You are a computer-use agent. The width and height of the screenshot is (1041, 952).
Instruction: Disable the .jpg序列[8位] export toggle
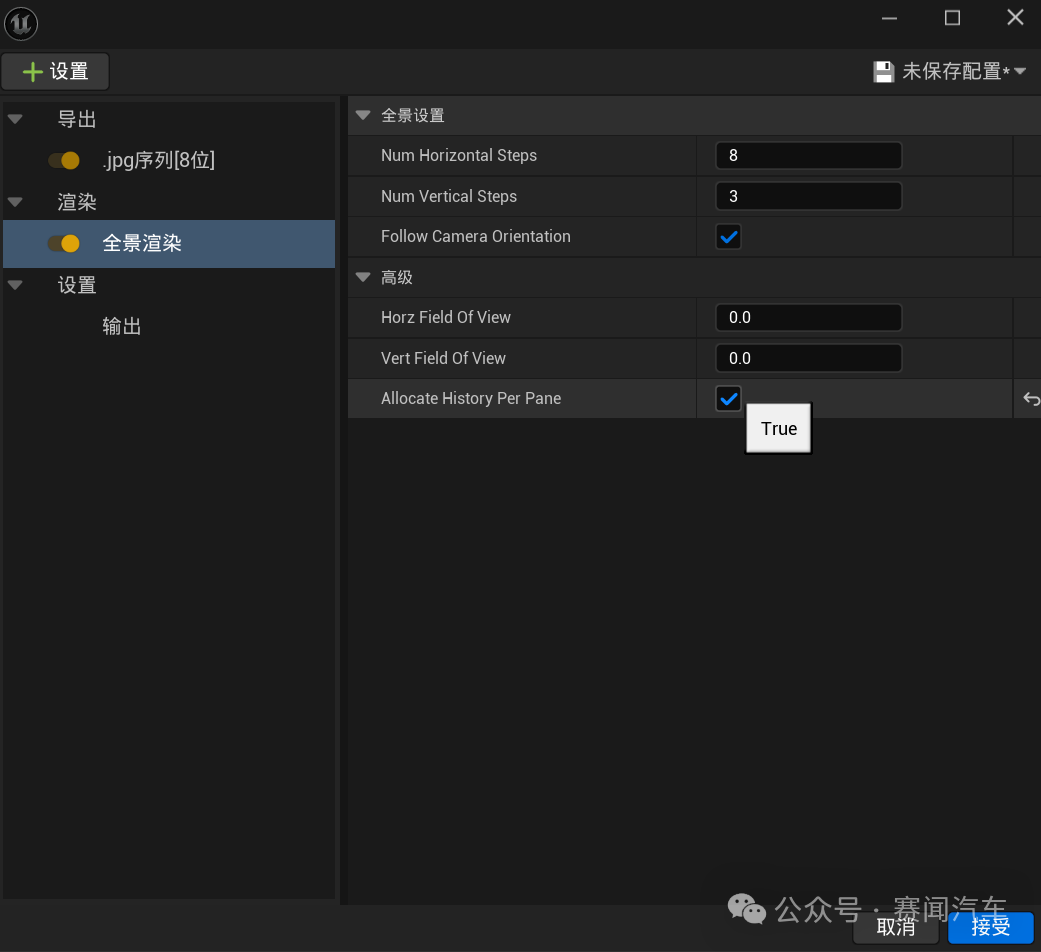coord(65,160)
